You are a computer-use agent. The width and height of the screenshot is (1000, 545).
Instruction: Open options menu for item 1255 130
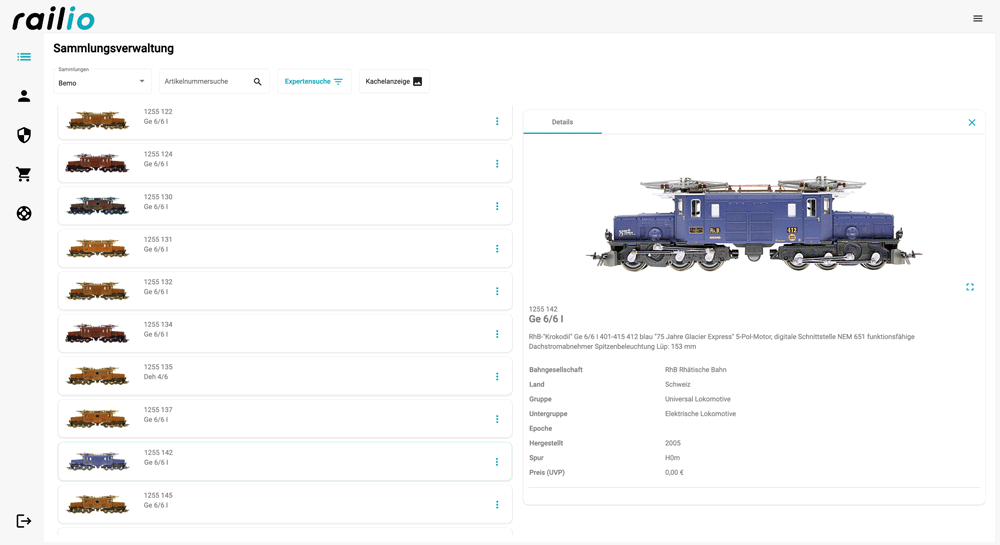tap(497, 207)
